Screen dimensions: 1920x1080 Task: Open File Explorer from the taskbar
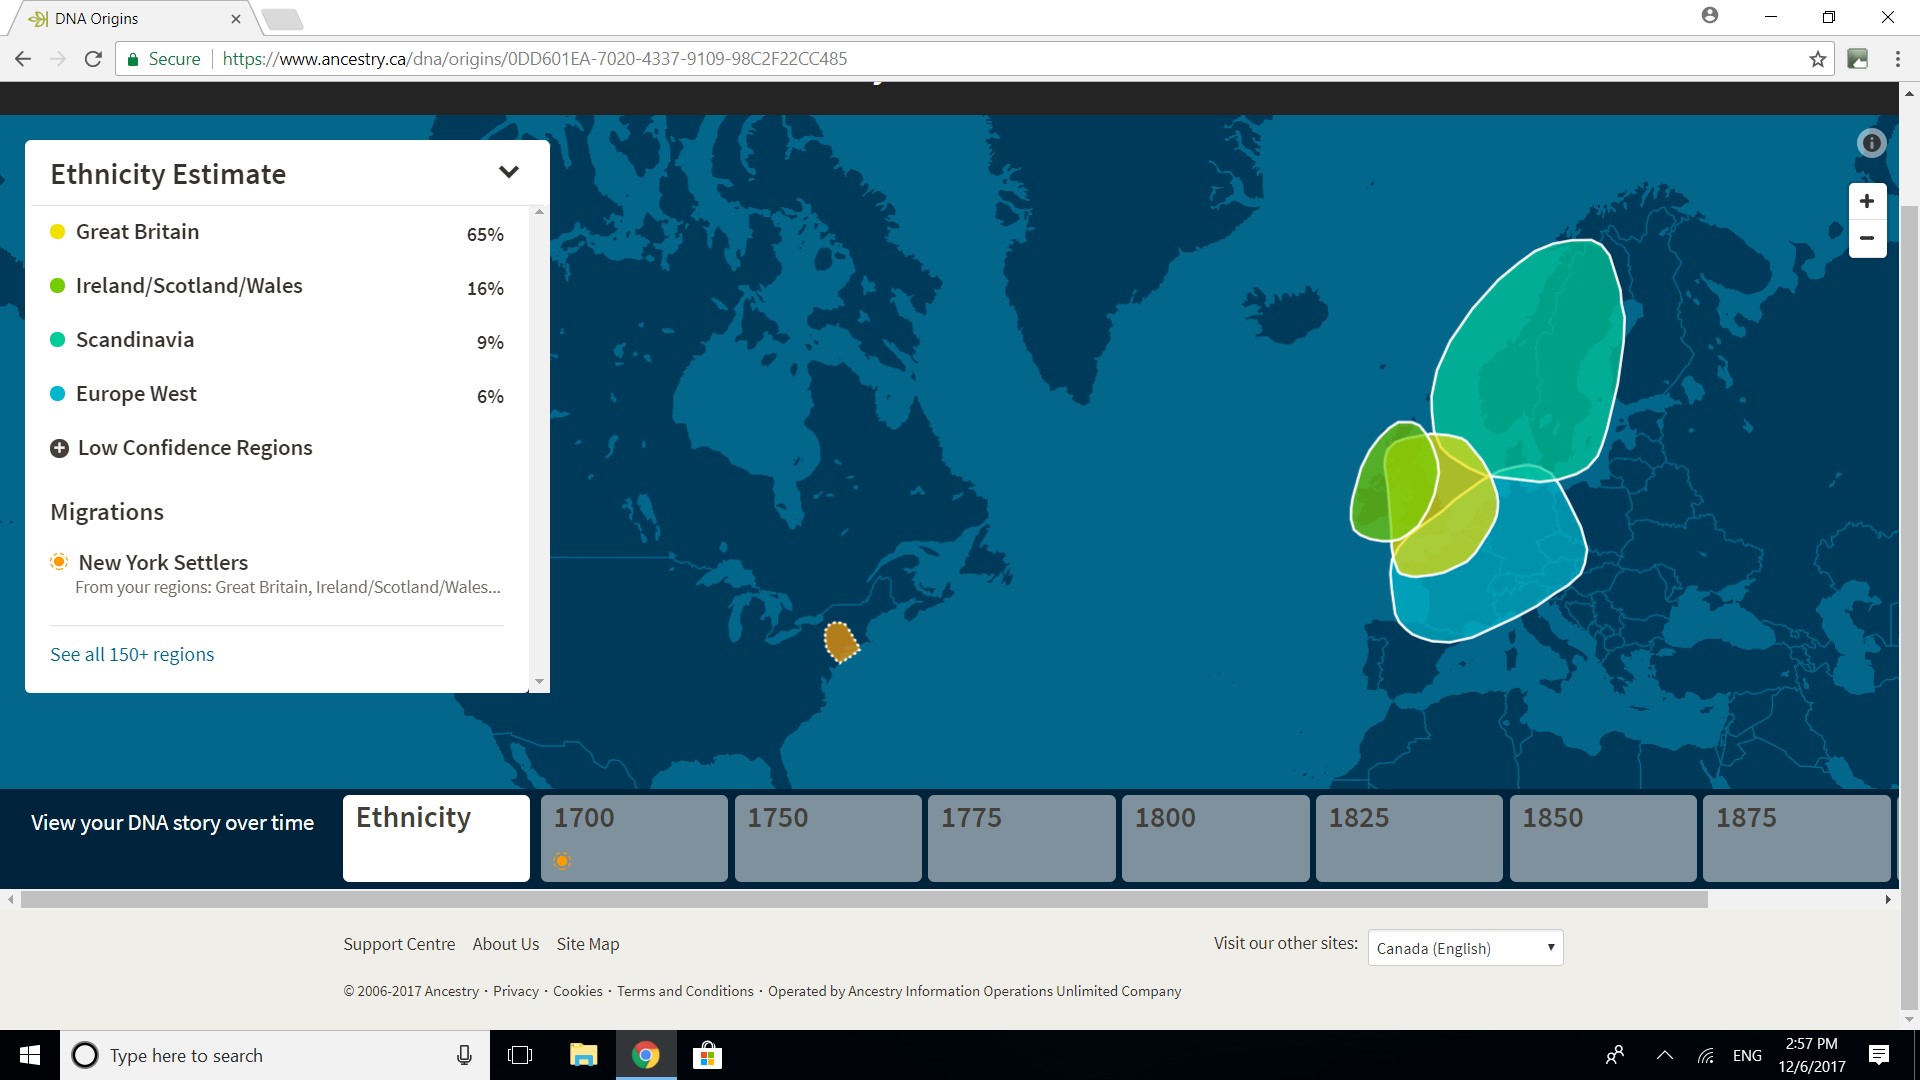click(x=583, y=1055)
